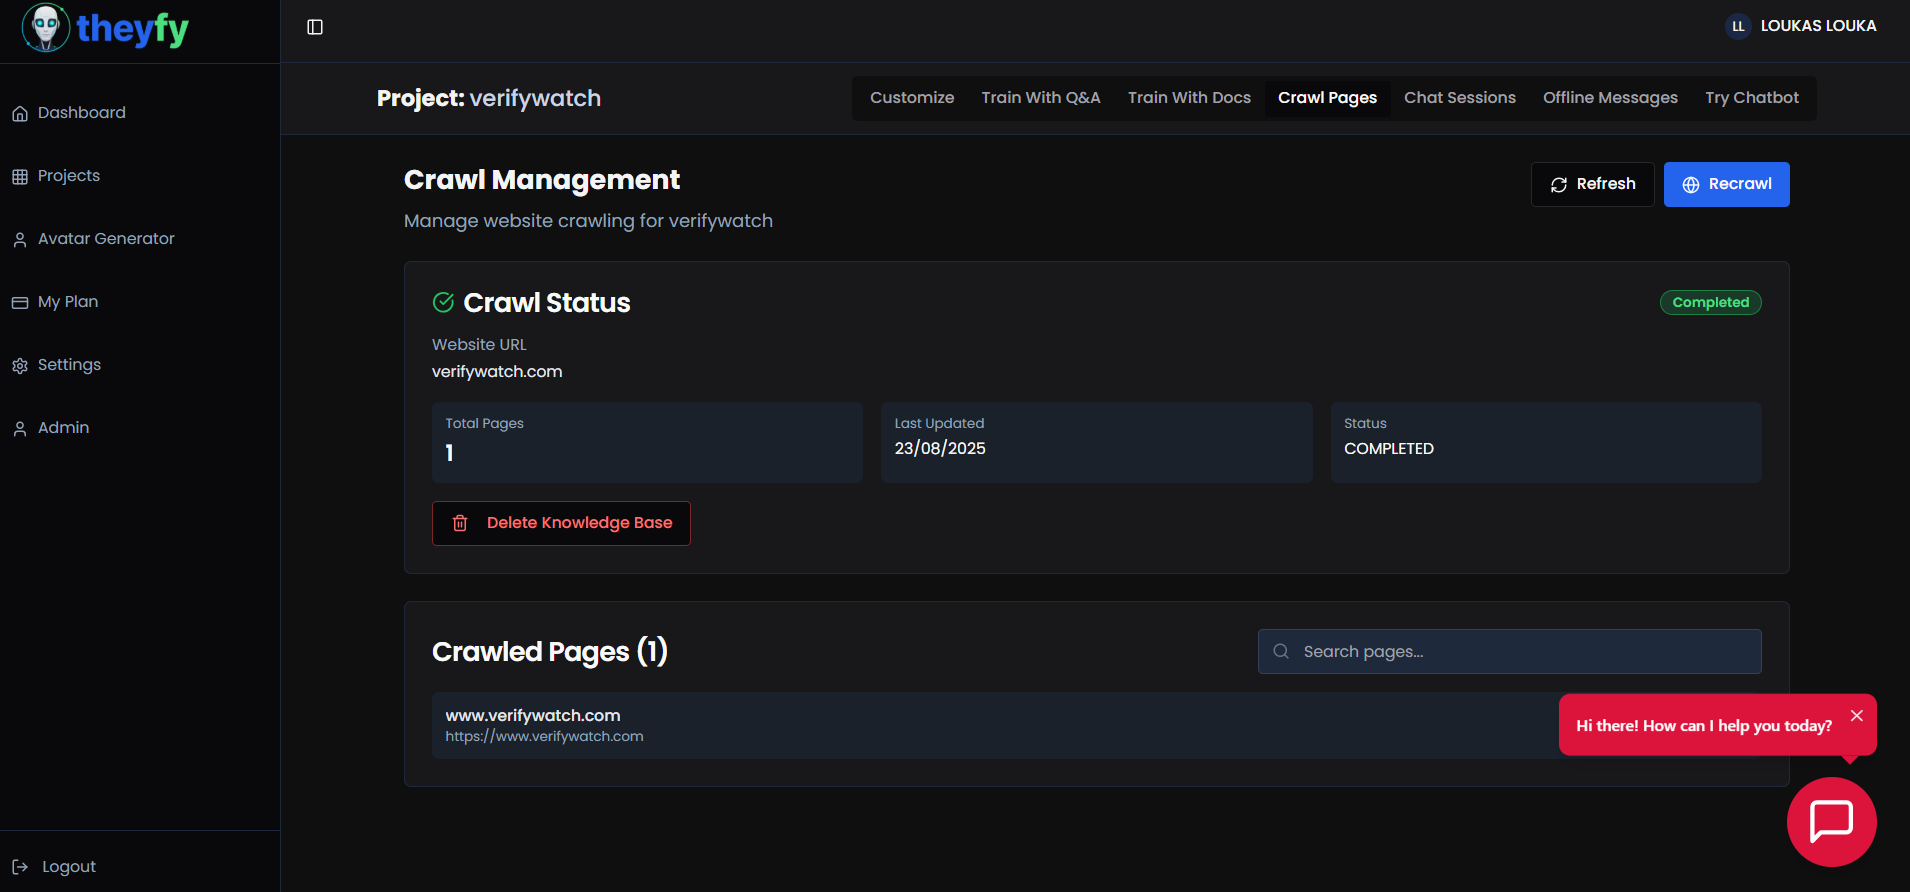Click the Project: verifywatch heading

click(489, 98)
